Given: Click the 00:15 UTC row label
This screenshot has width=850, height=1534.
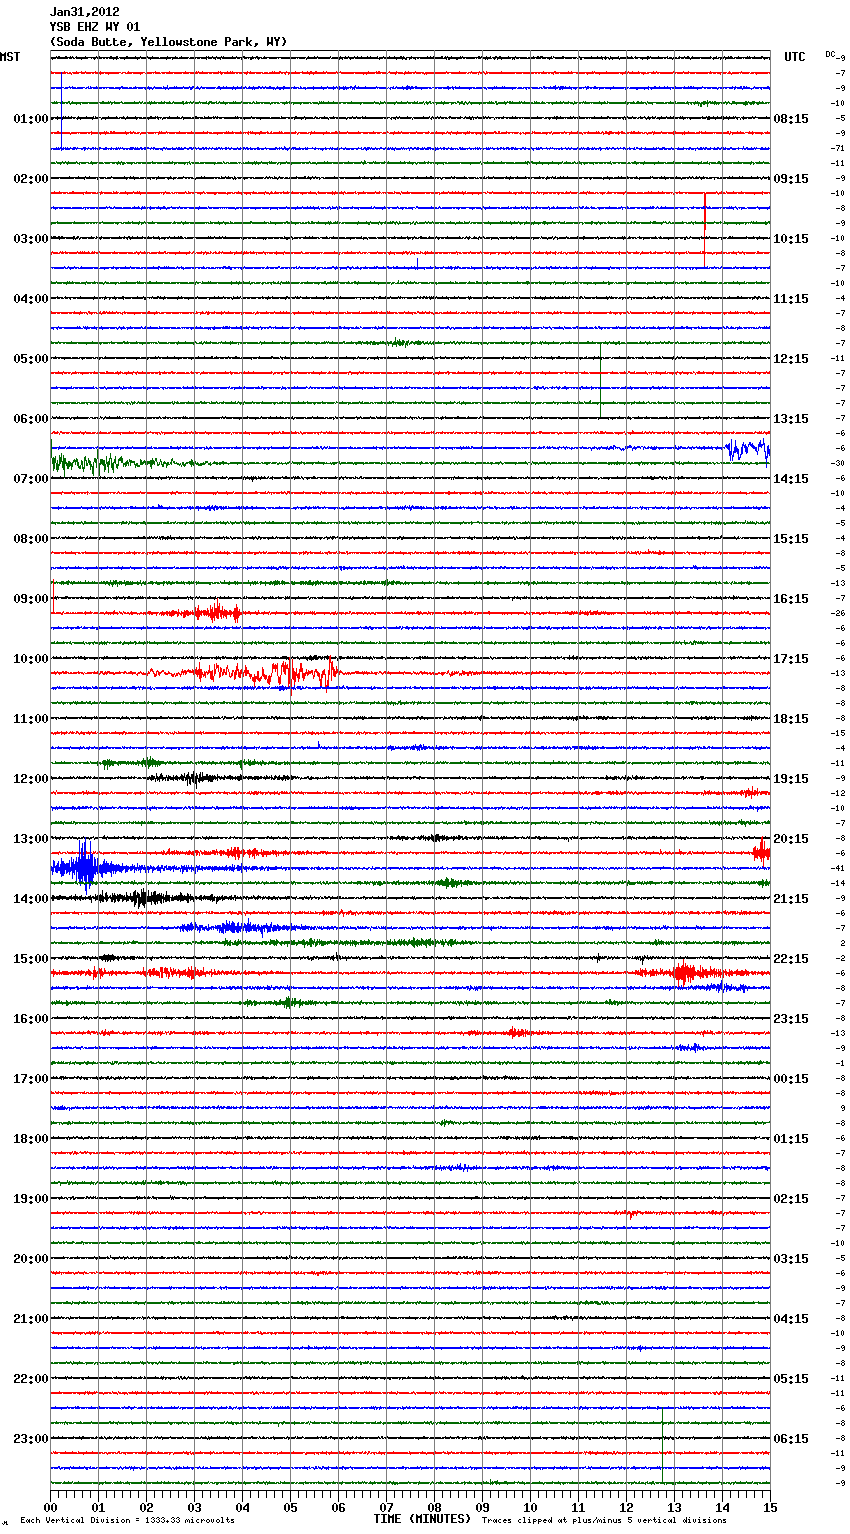Looking at the screenshot, I should click(791, 1079).
